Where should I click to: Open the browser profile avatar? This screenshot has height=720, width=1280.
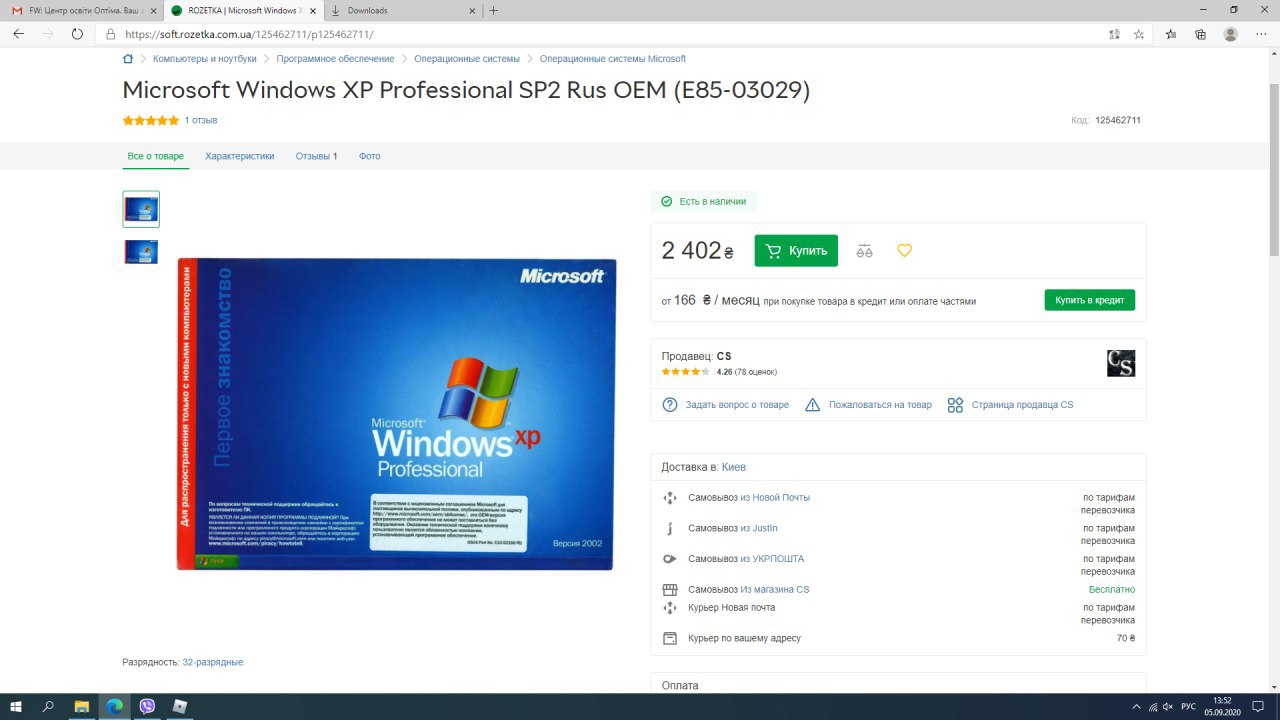point(1230,34)
